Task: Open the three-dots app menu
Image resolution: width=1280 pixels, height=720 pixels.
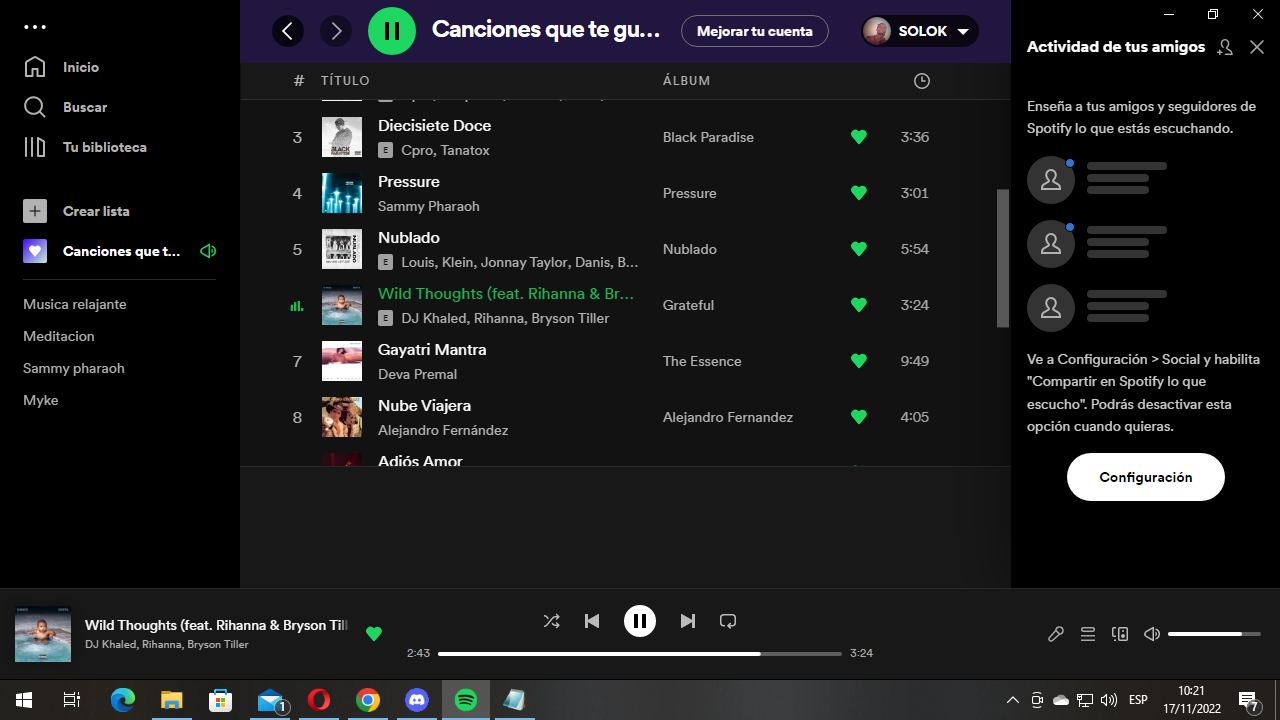Action: pyautogui.click(x=35, y=27)
